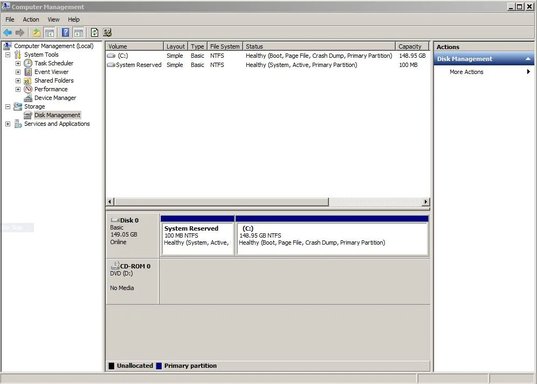Click the Services and Applications icon
Viewport: 537px width, 384px height.
tap(18, 124)
